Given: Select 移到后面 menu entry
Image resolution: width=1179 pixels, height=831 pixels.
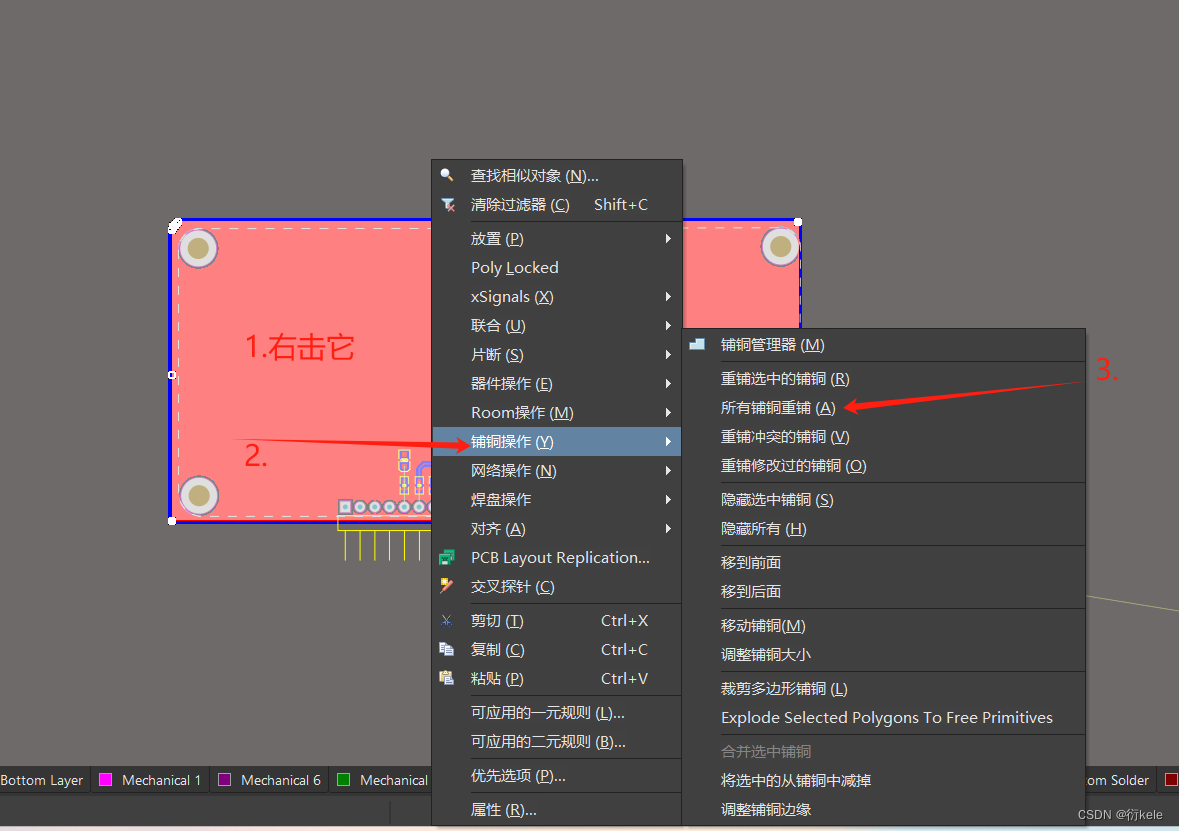Looking at the screenshot, I should pos(884,592).
